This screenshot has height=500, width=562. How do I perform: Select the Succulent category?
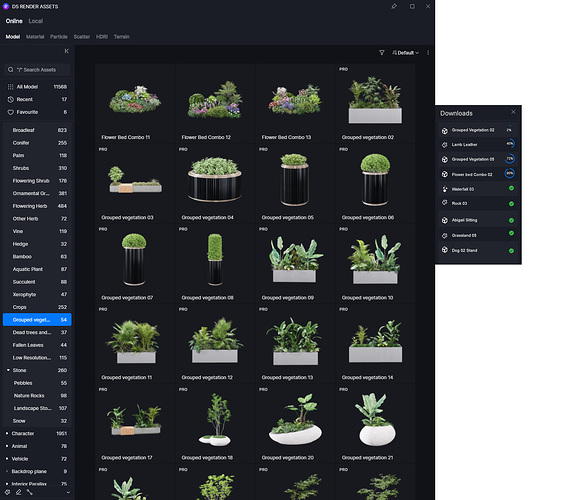pyautogui.click(x=37, y=282)
